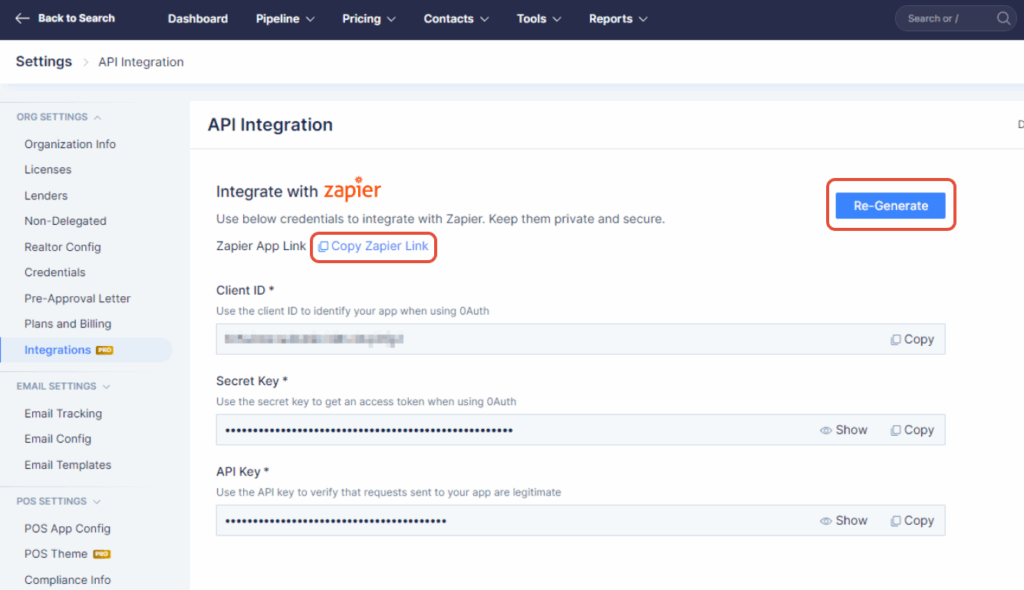Click the copy icon in Secret Key field
This screenshot has width=1024, height=590.
(895, 430)
